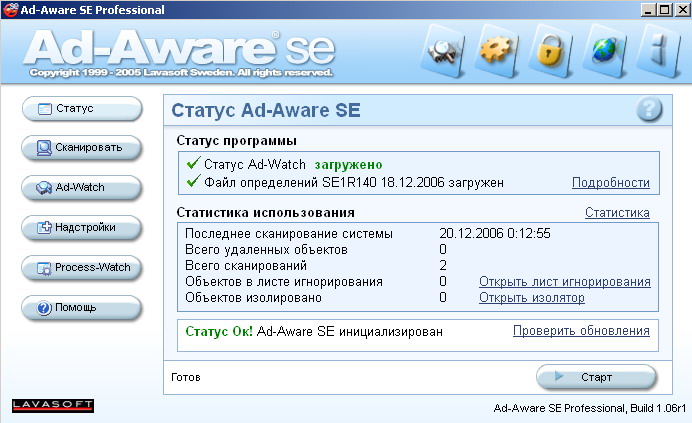
Task: Click Проверить обновления link
Action: pyautogui.click(x=581, y=331)
